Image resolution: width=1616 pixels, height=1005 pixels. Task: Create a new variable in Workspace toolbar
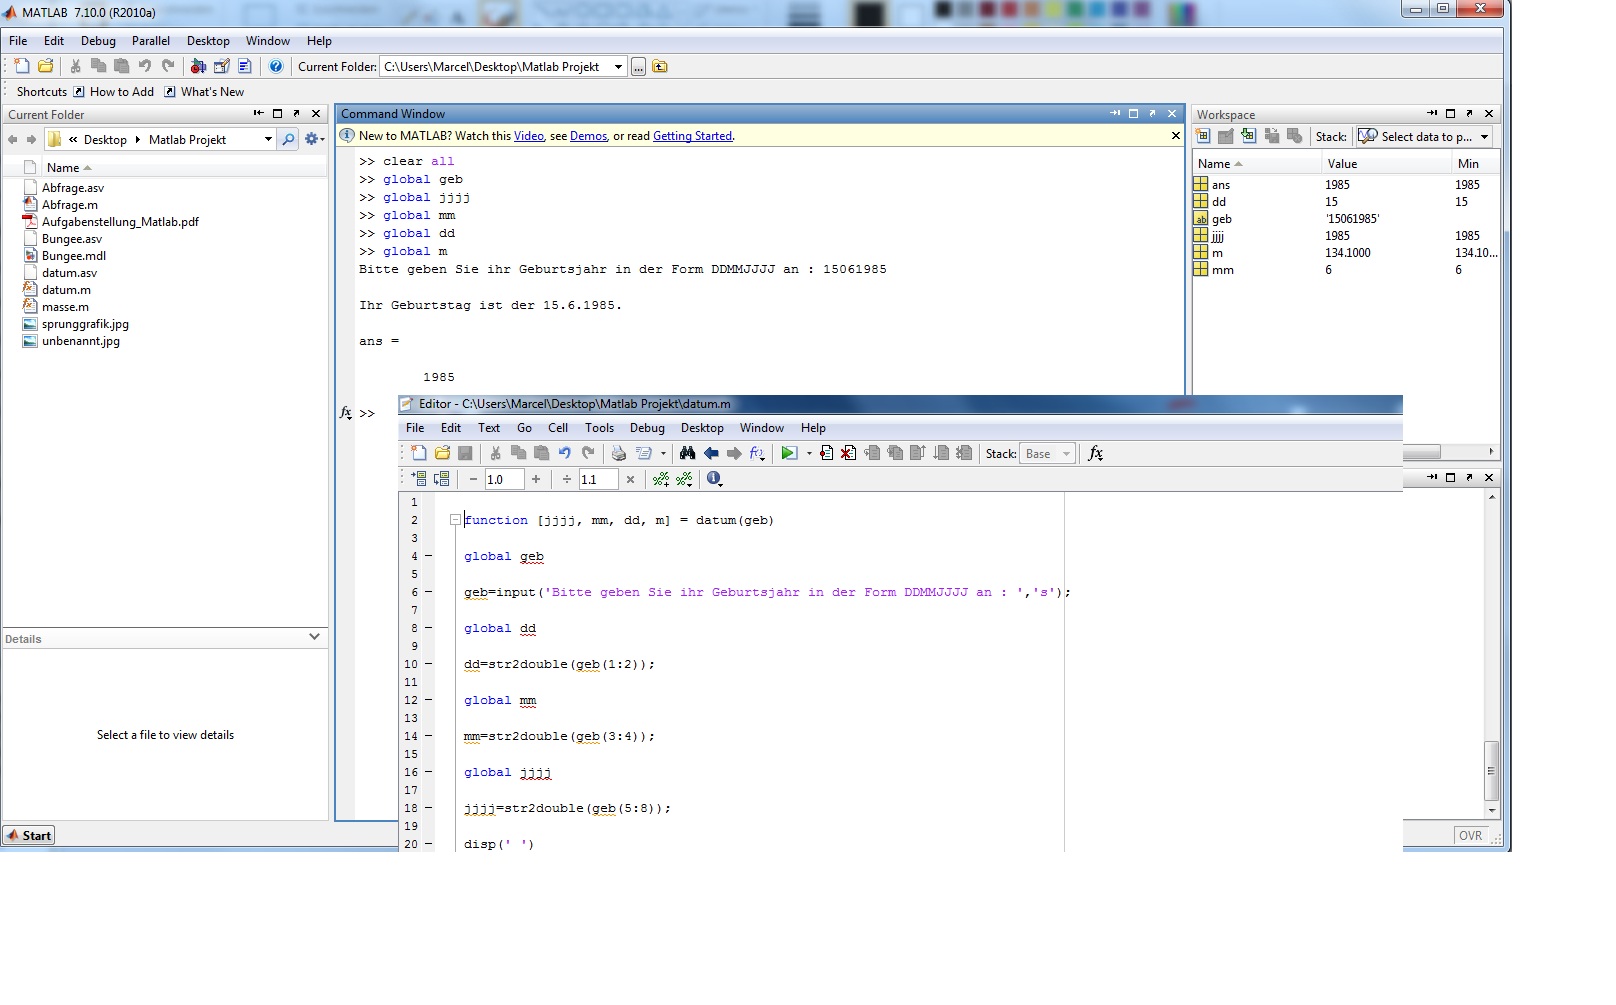[1202, 137]
